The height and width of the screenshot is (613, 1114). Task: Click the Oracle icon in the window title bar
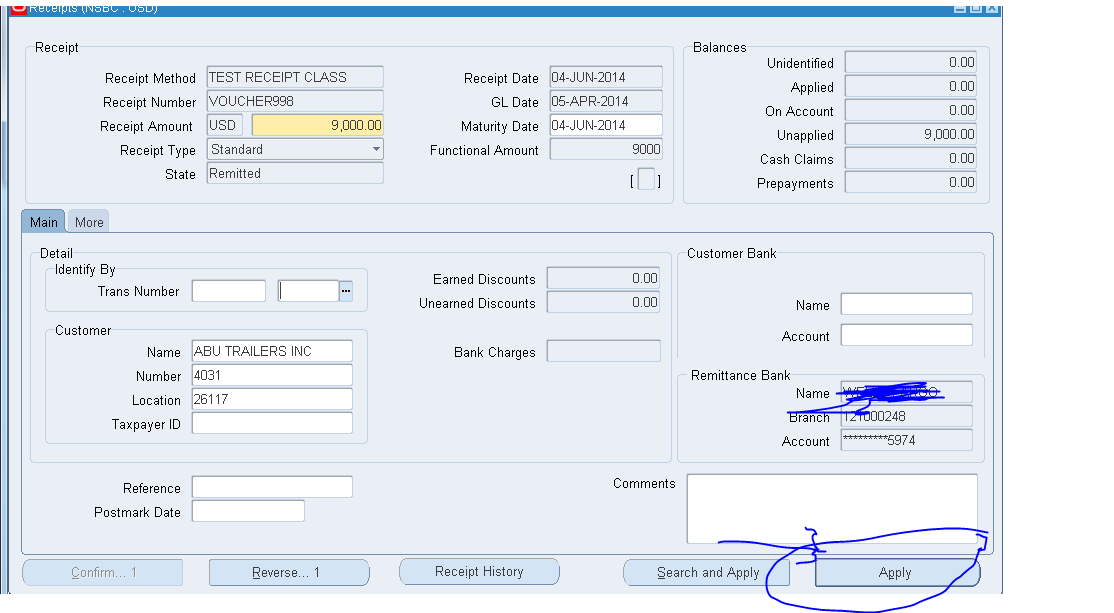point(18,8)
